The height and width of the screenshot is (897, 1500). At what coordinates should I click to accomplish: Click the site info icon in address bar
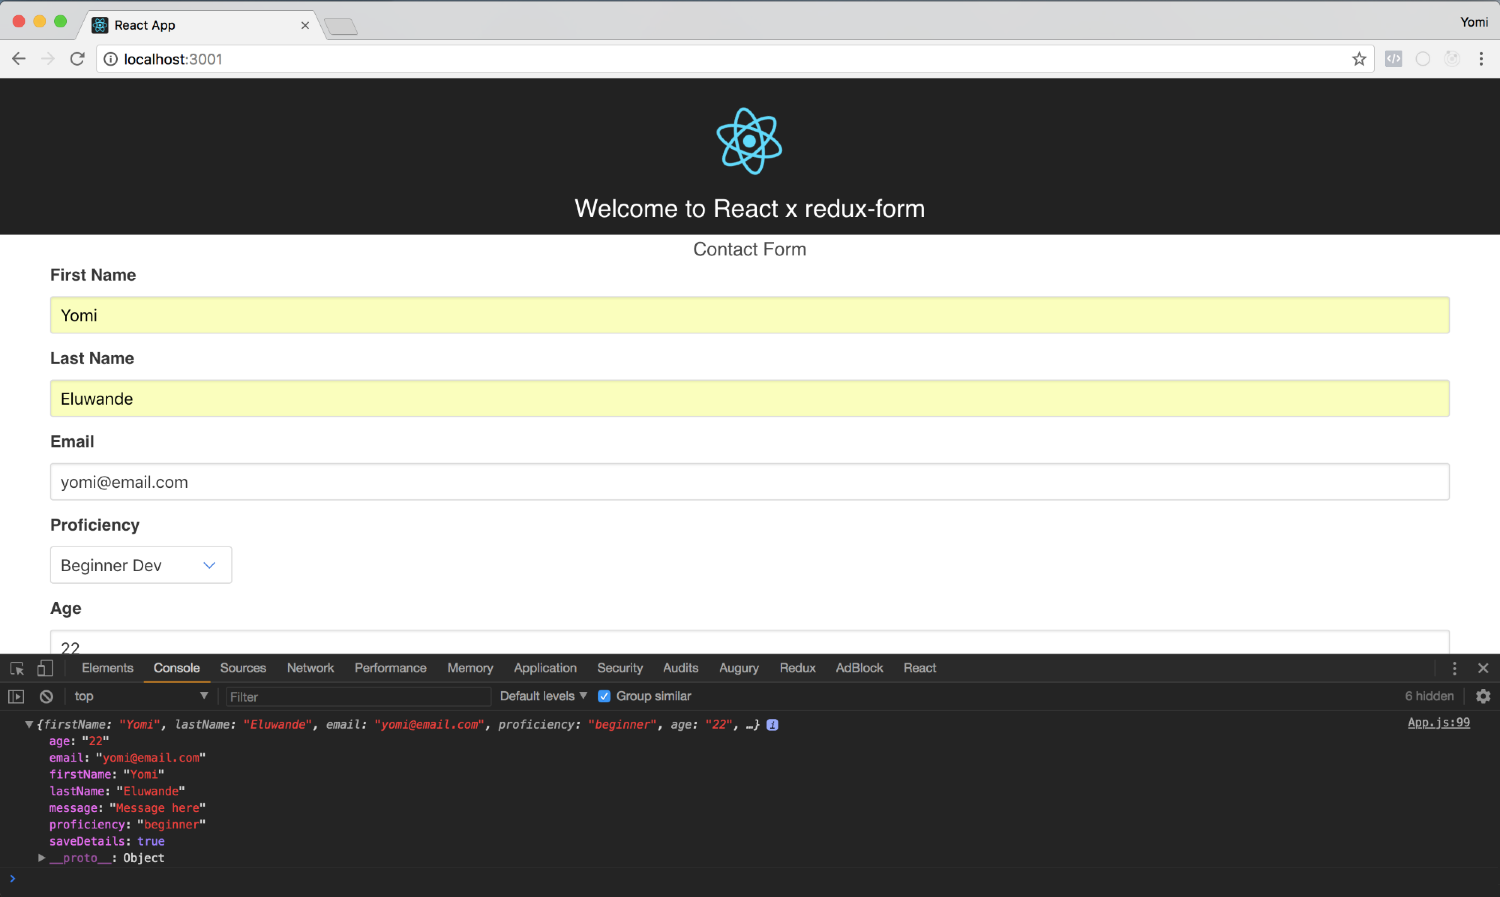point(111,59)
